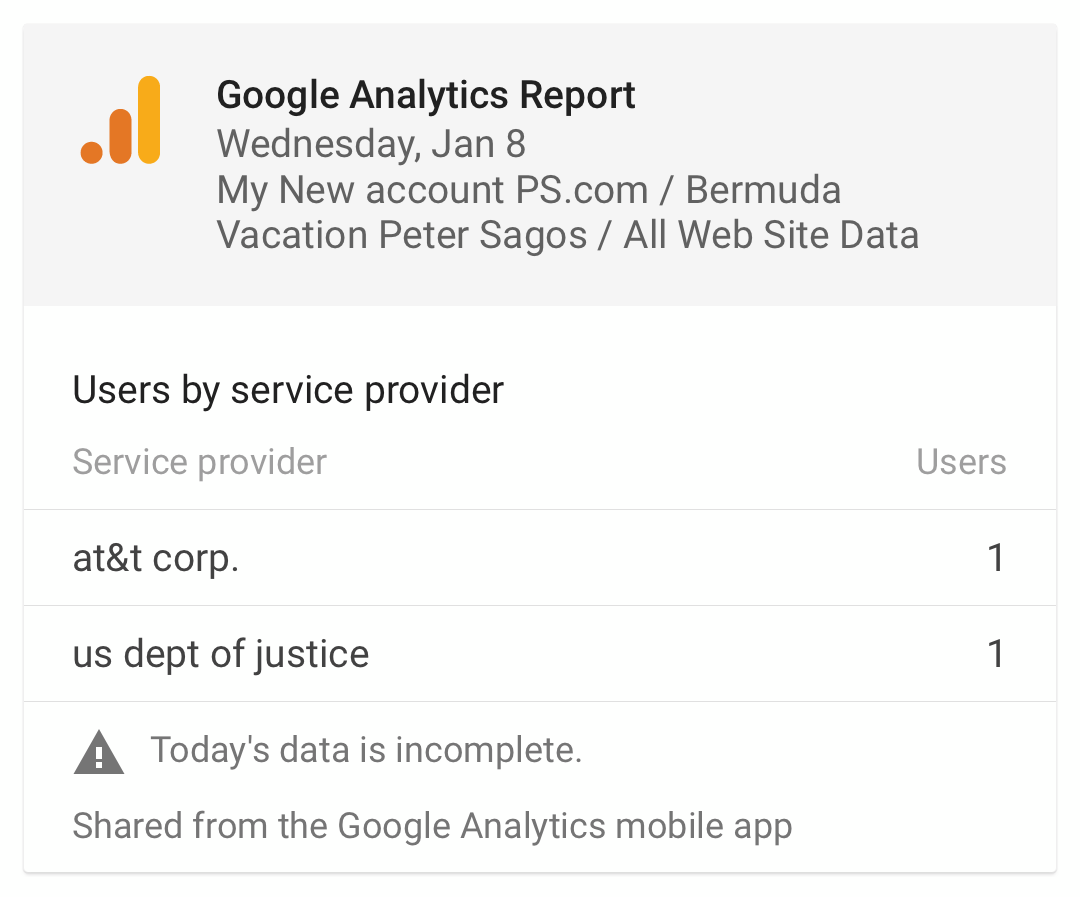This screenshot has height=897, width=1080.
Task: Click the gray report header banner
Action: click(540, 165)
